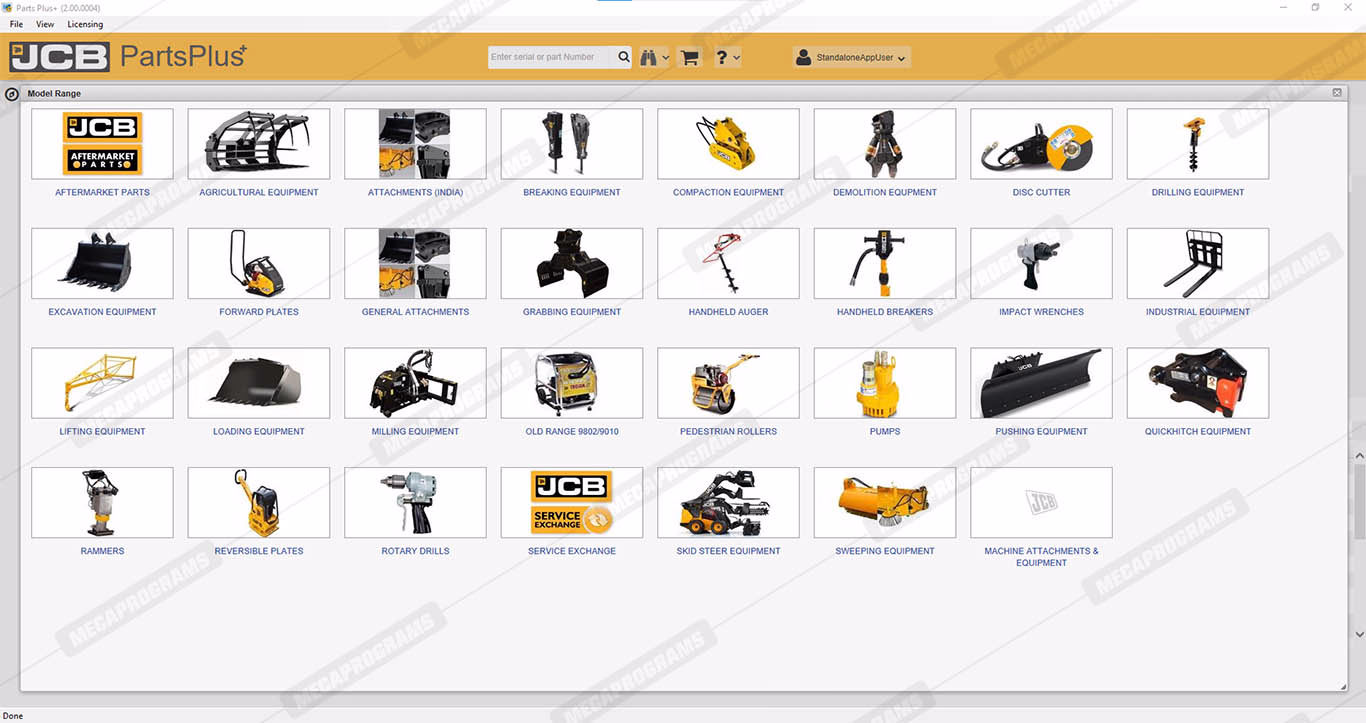This screenshot has width=1366, height=723.
Task: Open the StandaloneAppUser account dropdown
Action: click(x=852, y=58)
